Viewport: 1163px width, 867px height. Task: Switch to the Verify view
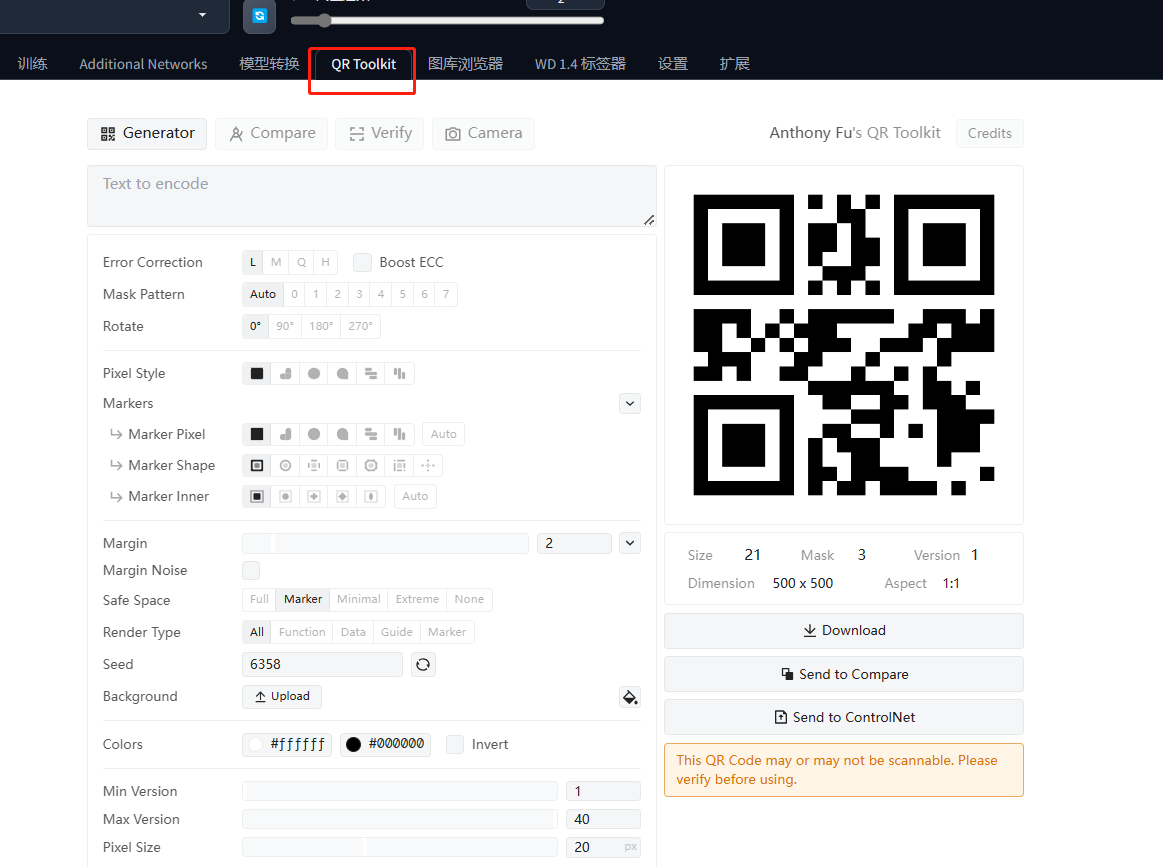click(x=380, y=133)
